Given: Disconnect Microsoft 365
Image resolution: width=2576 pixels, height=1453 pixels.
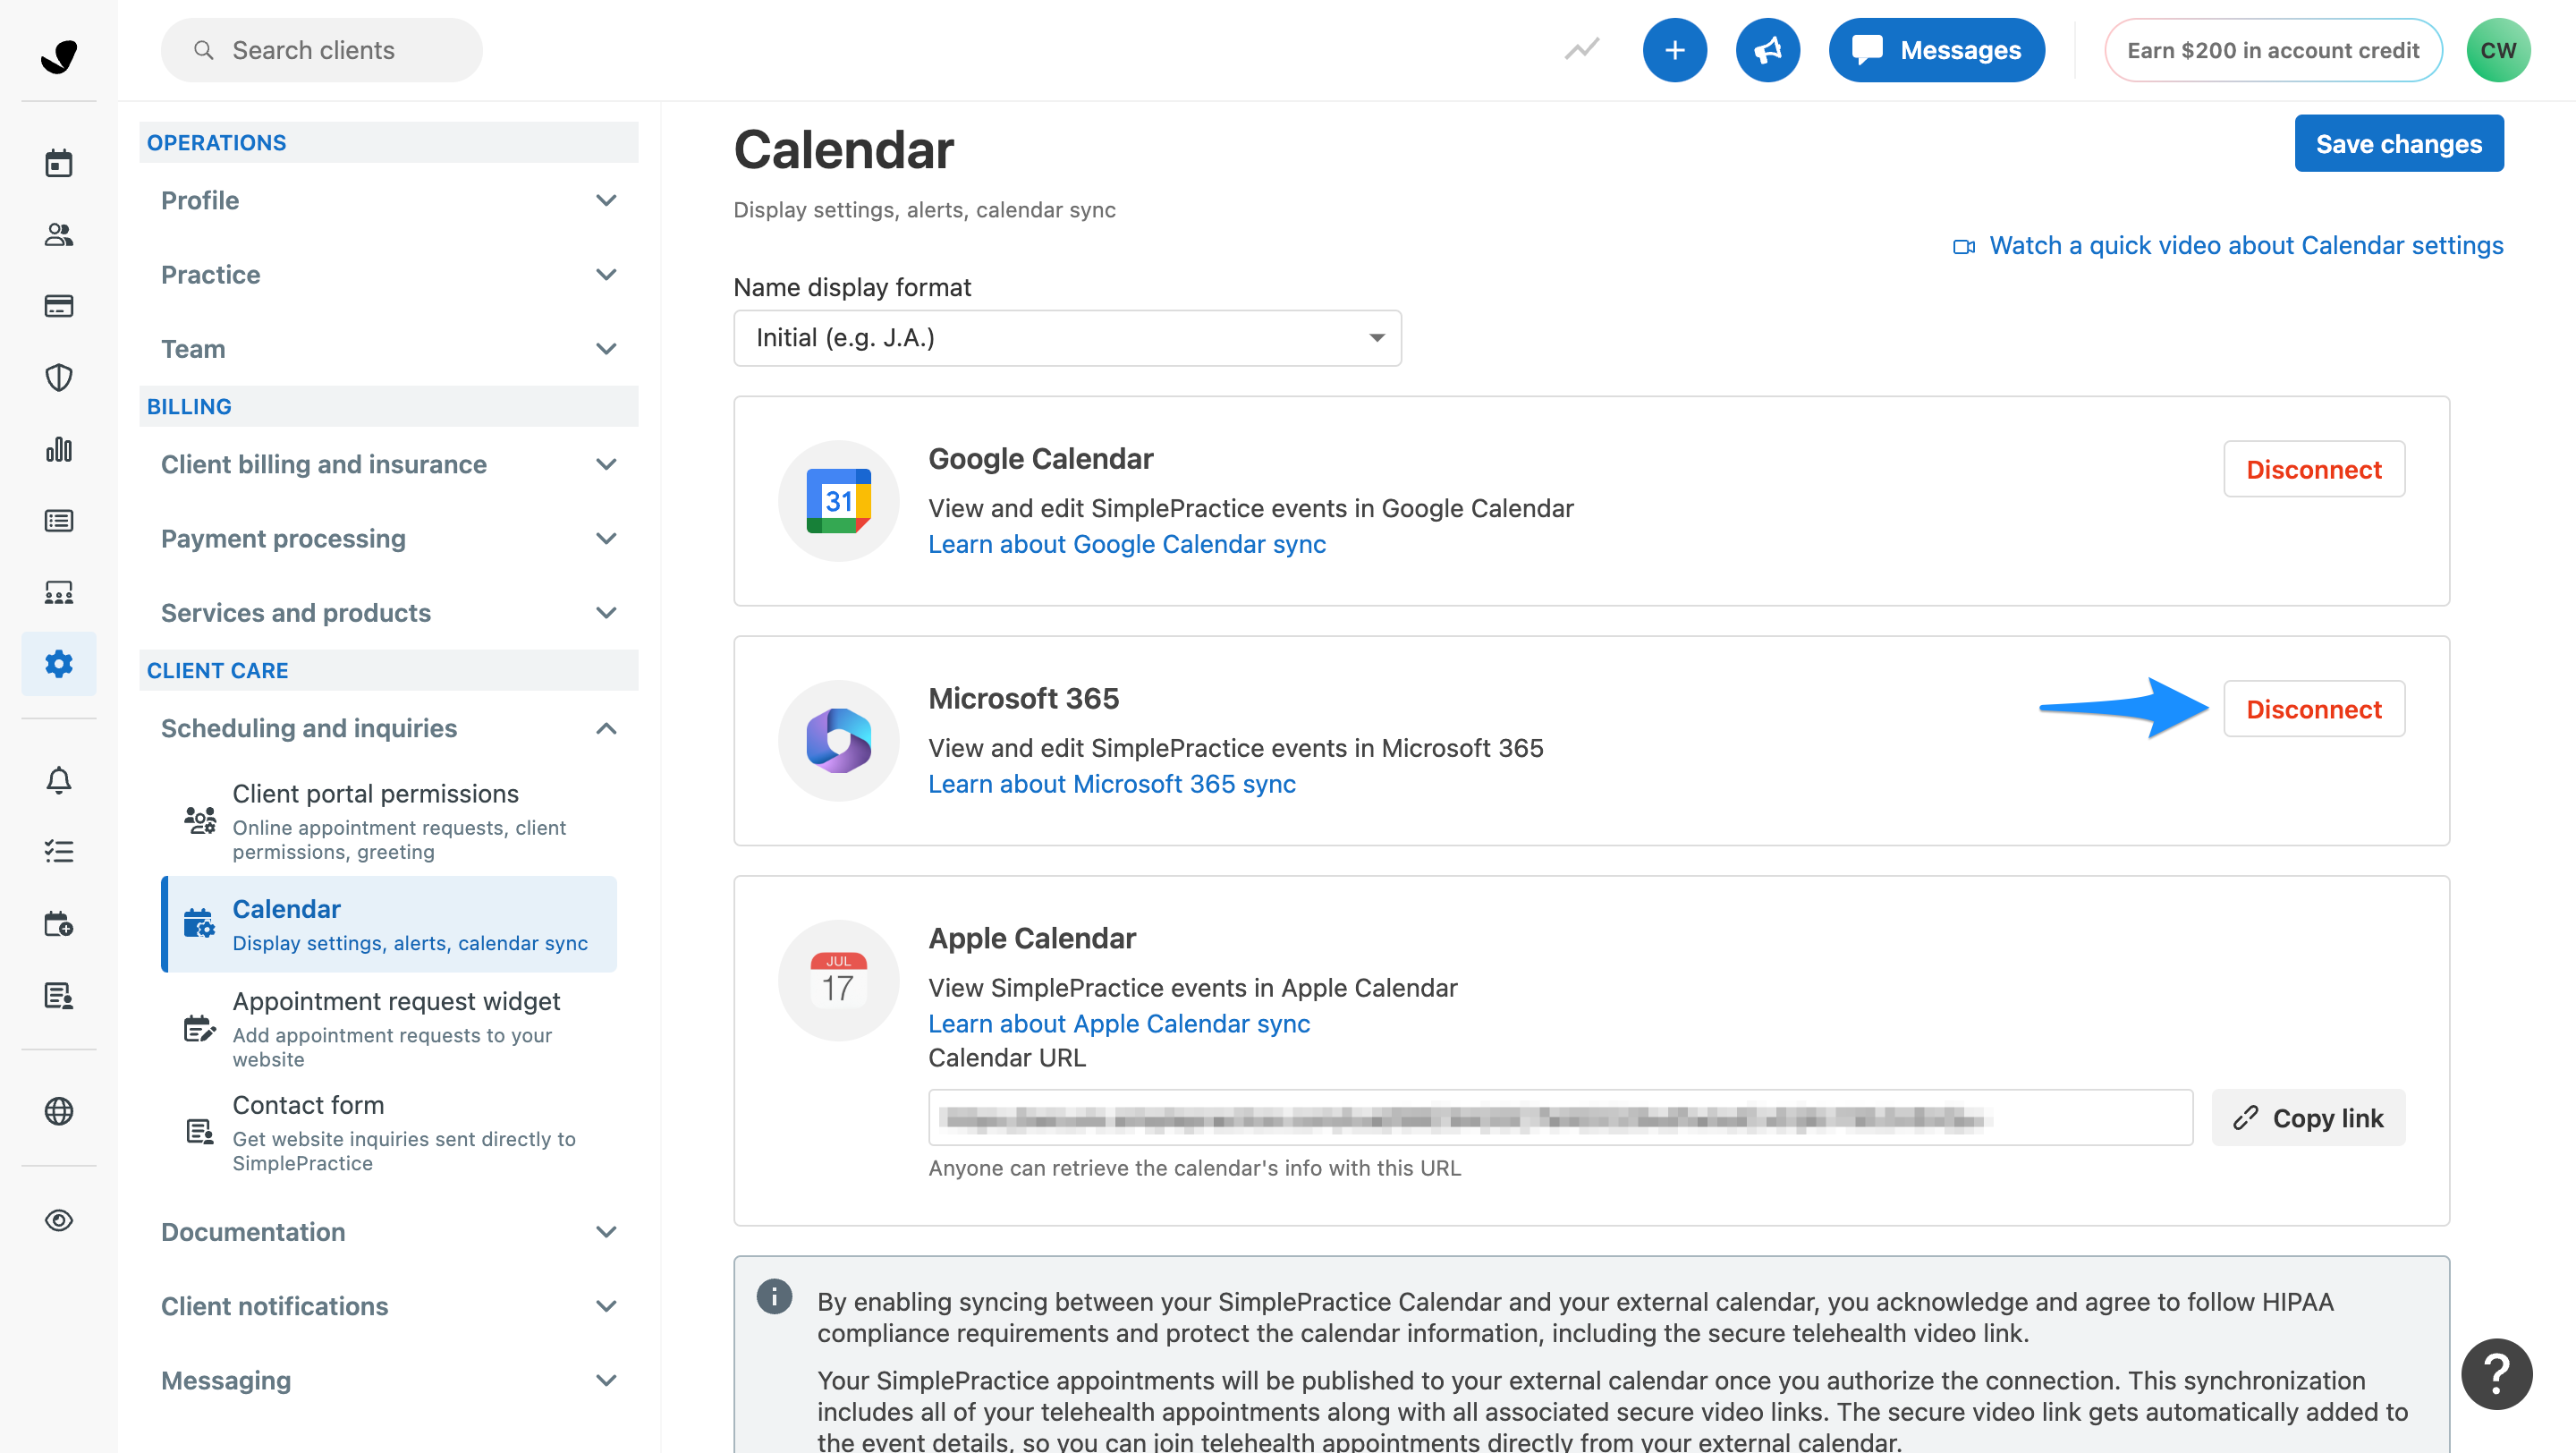Looking at the screenshot, I should (2313, 709).
